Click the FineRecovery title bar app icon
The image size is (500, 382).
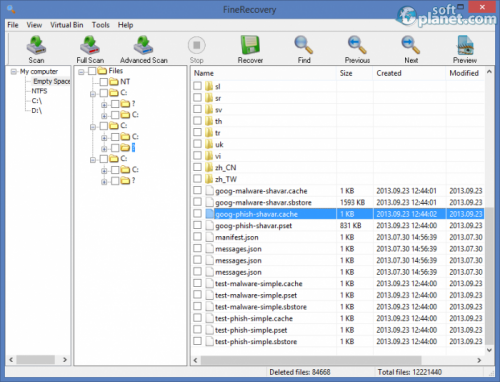coord(11,9)
